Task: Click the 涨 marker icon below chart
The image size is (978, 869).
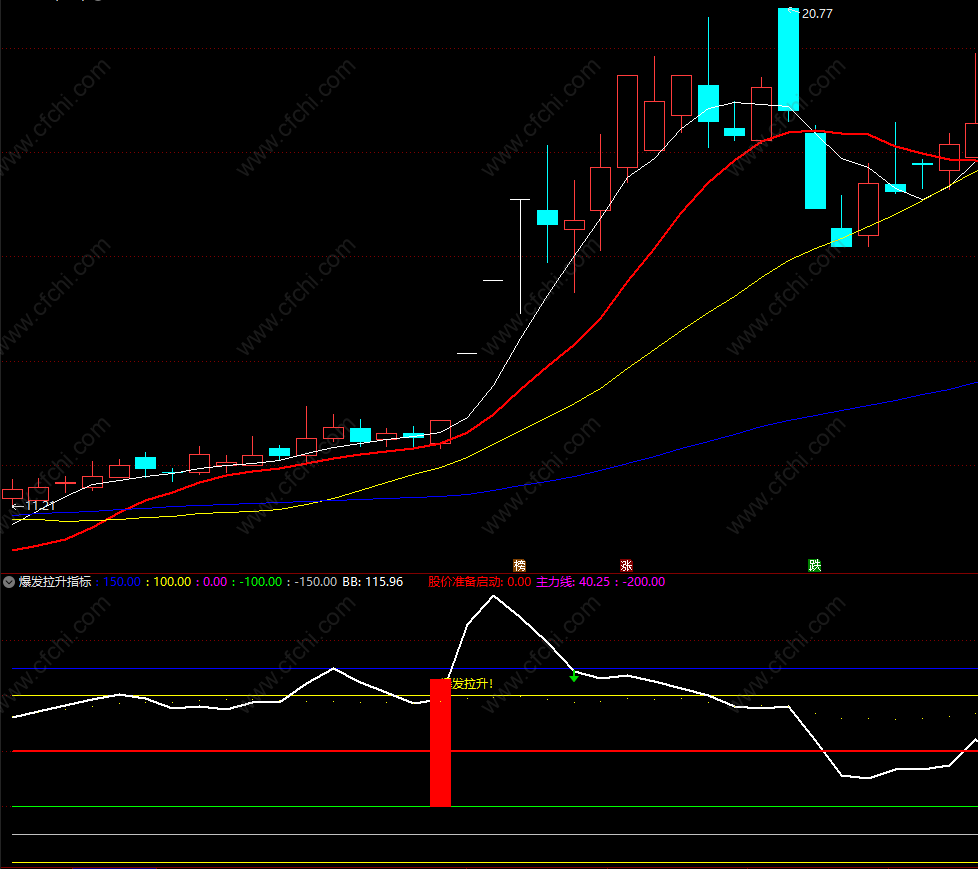Action: tap(627, 565)
